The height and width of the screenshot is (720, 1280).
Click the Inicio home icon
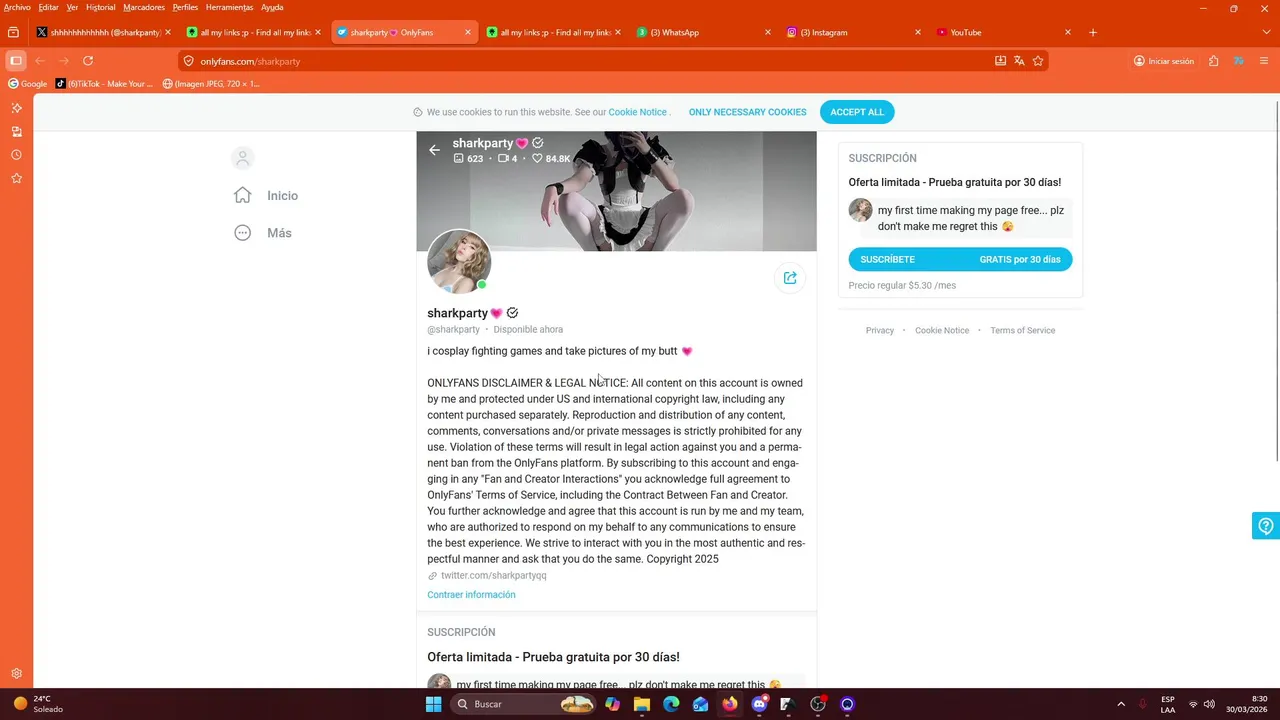point(243,195)
